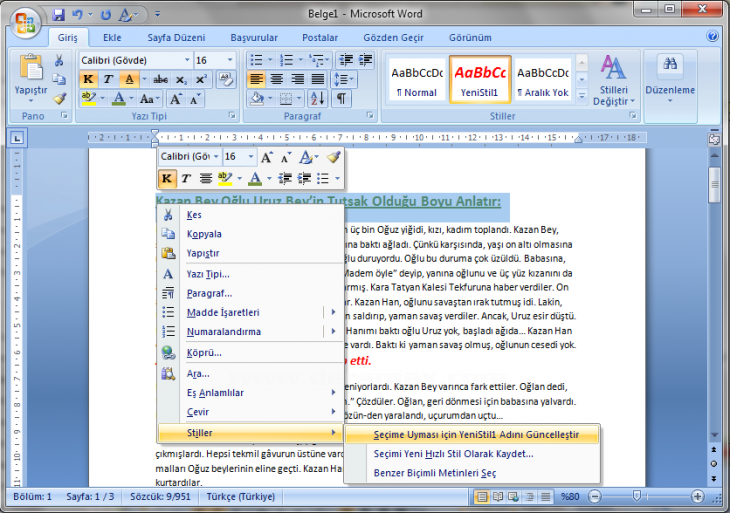Image resolution: width=730 pixels, height=513 pixels.
Task: Click the yellow text highlight color in ribbon
Action: click(x=88, y=99)
